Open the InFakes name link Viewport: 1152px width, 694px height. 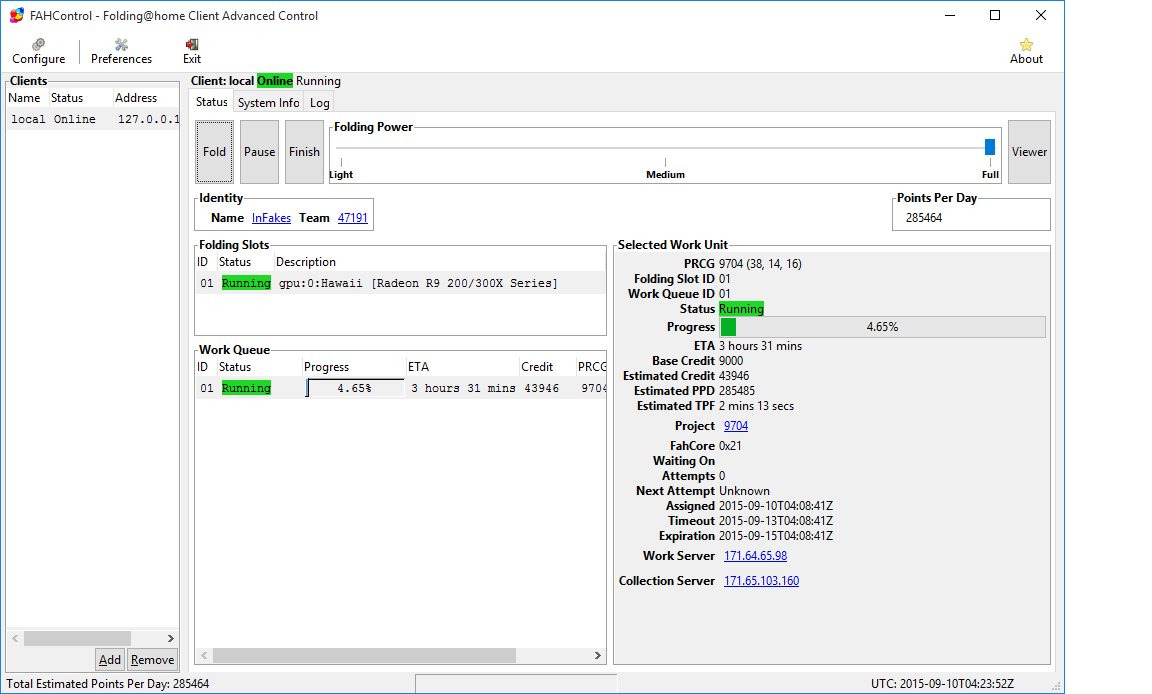pos(271,218)
